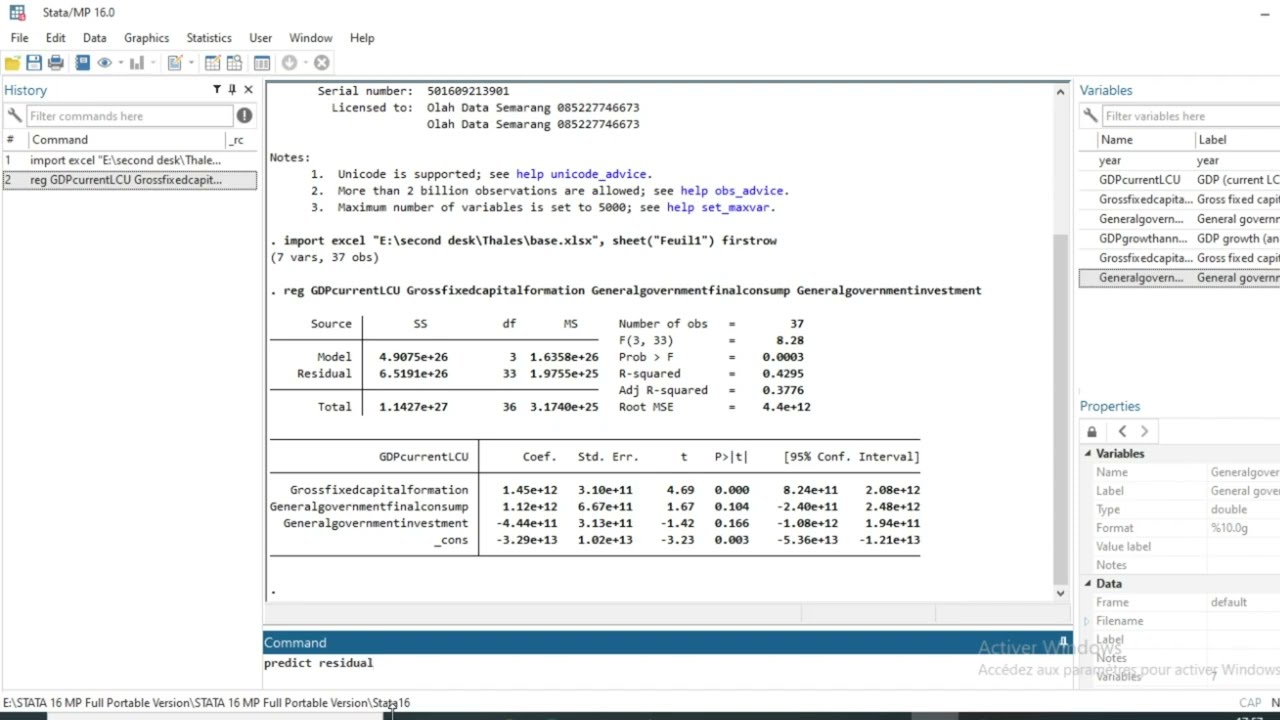Click the Properties next variable arrow
This screenshot has width=1280, height=720.
click(1144, 432)
